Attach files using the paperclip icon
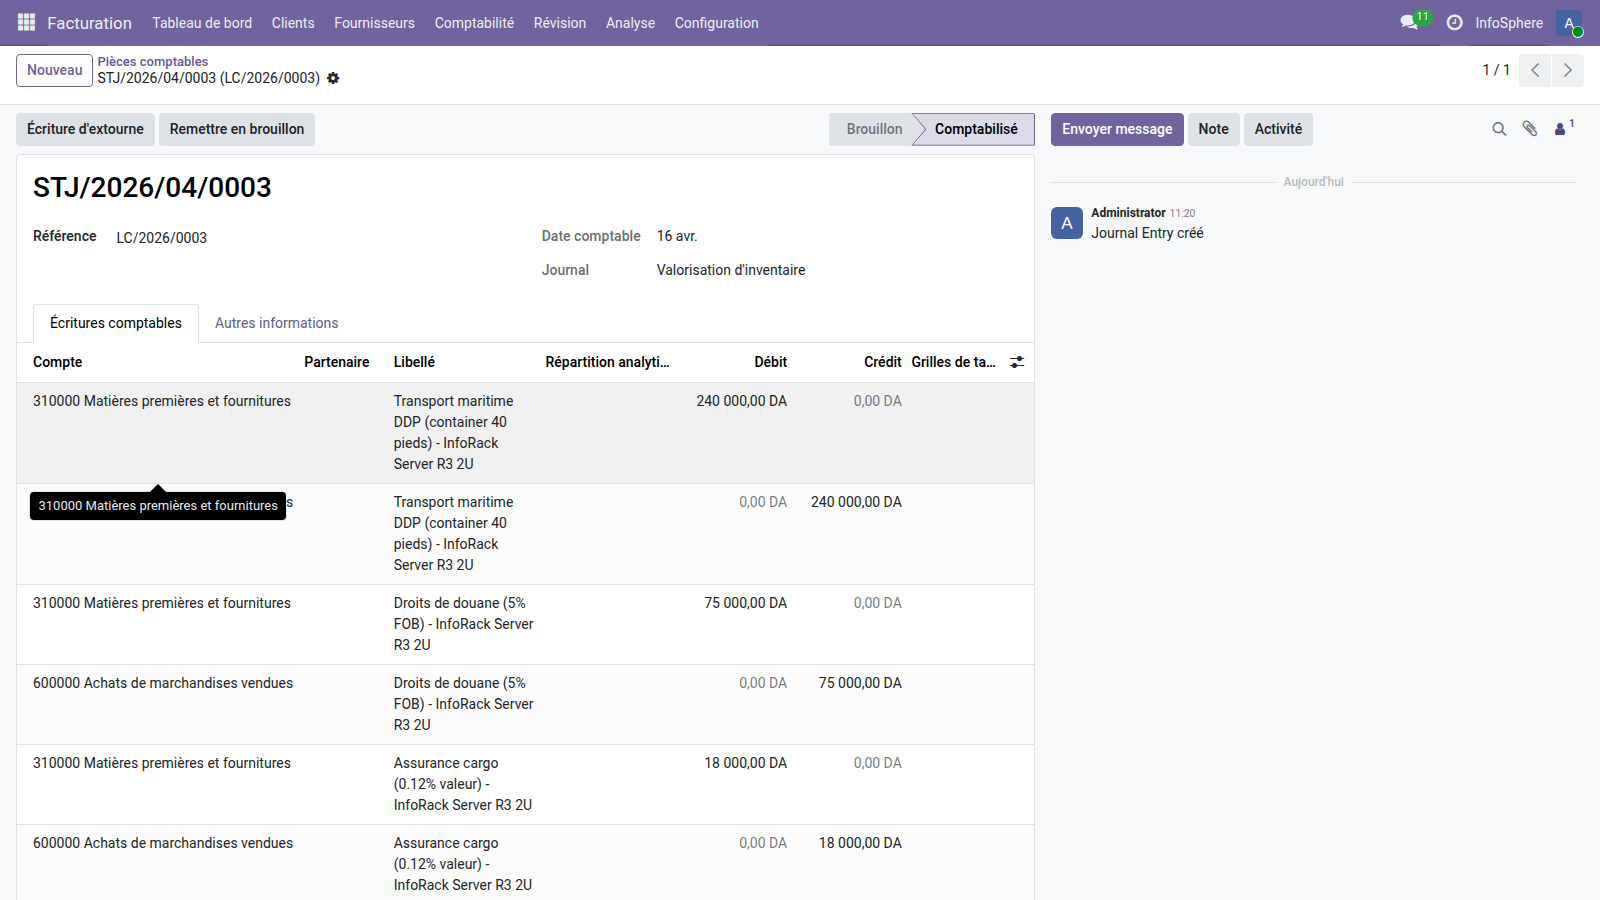 coord(1529,129)
